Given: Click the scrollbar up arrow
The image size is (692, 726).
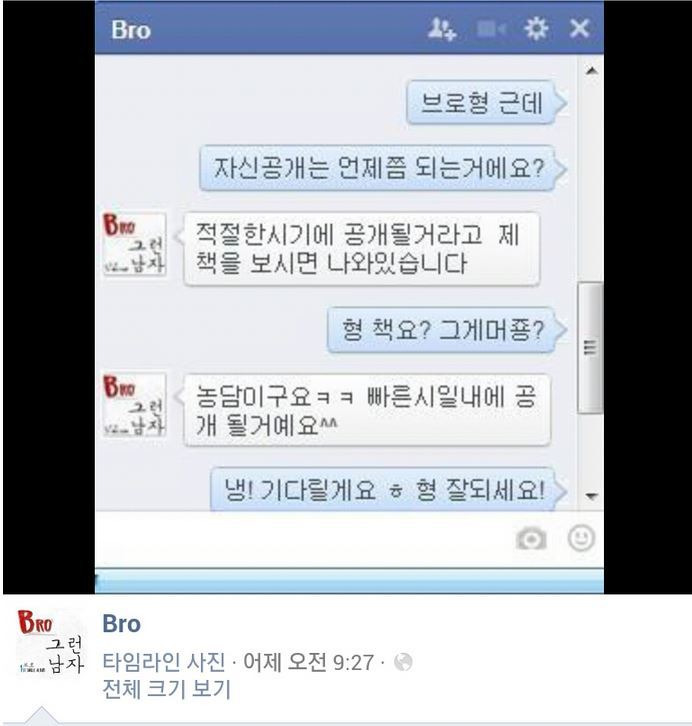Looking at the screenshot, I should point(591,71).
